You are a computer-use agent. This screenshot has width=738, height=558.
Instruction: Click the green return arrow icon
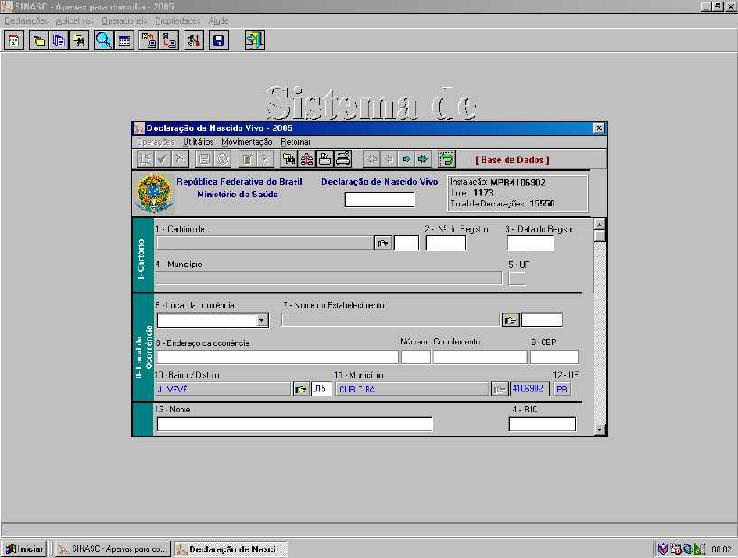click(446, 159)
